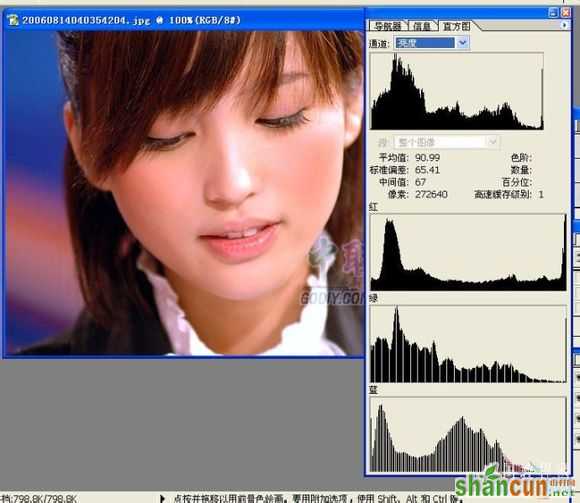Minimize the Histogram palette window
Screen dimensions: 580x503
coord(553,13)
